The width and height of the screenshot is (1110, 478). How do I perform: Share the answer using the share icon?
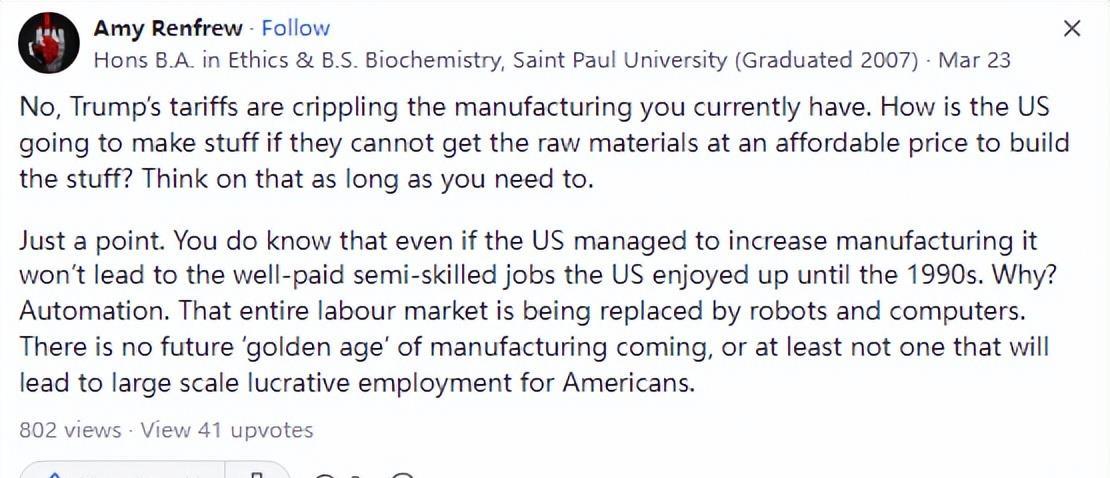[x=402, y=473]
